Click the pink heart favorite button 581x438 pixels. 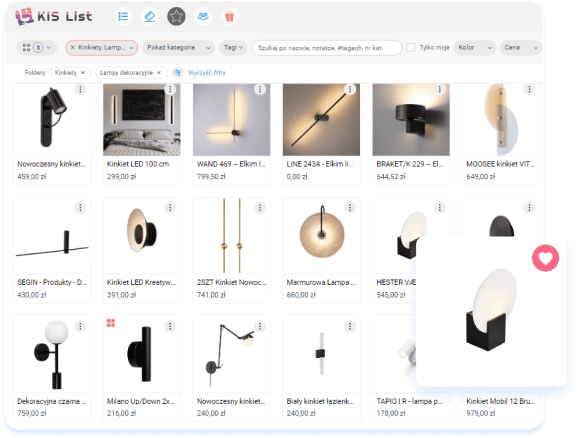click(x=545, y=258)
